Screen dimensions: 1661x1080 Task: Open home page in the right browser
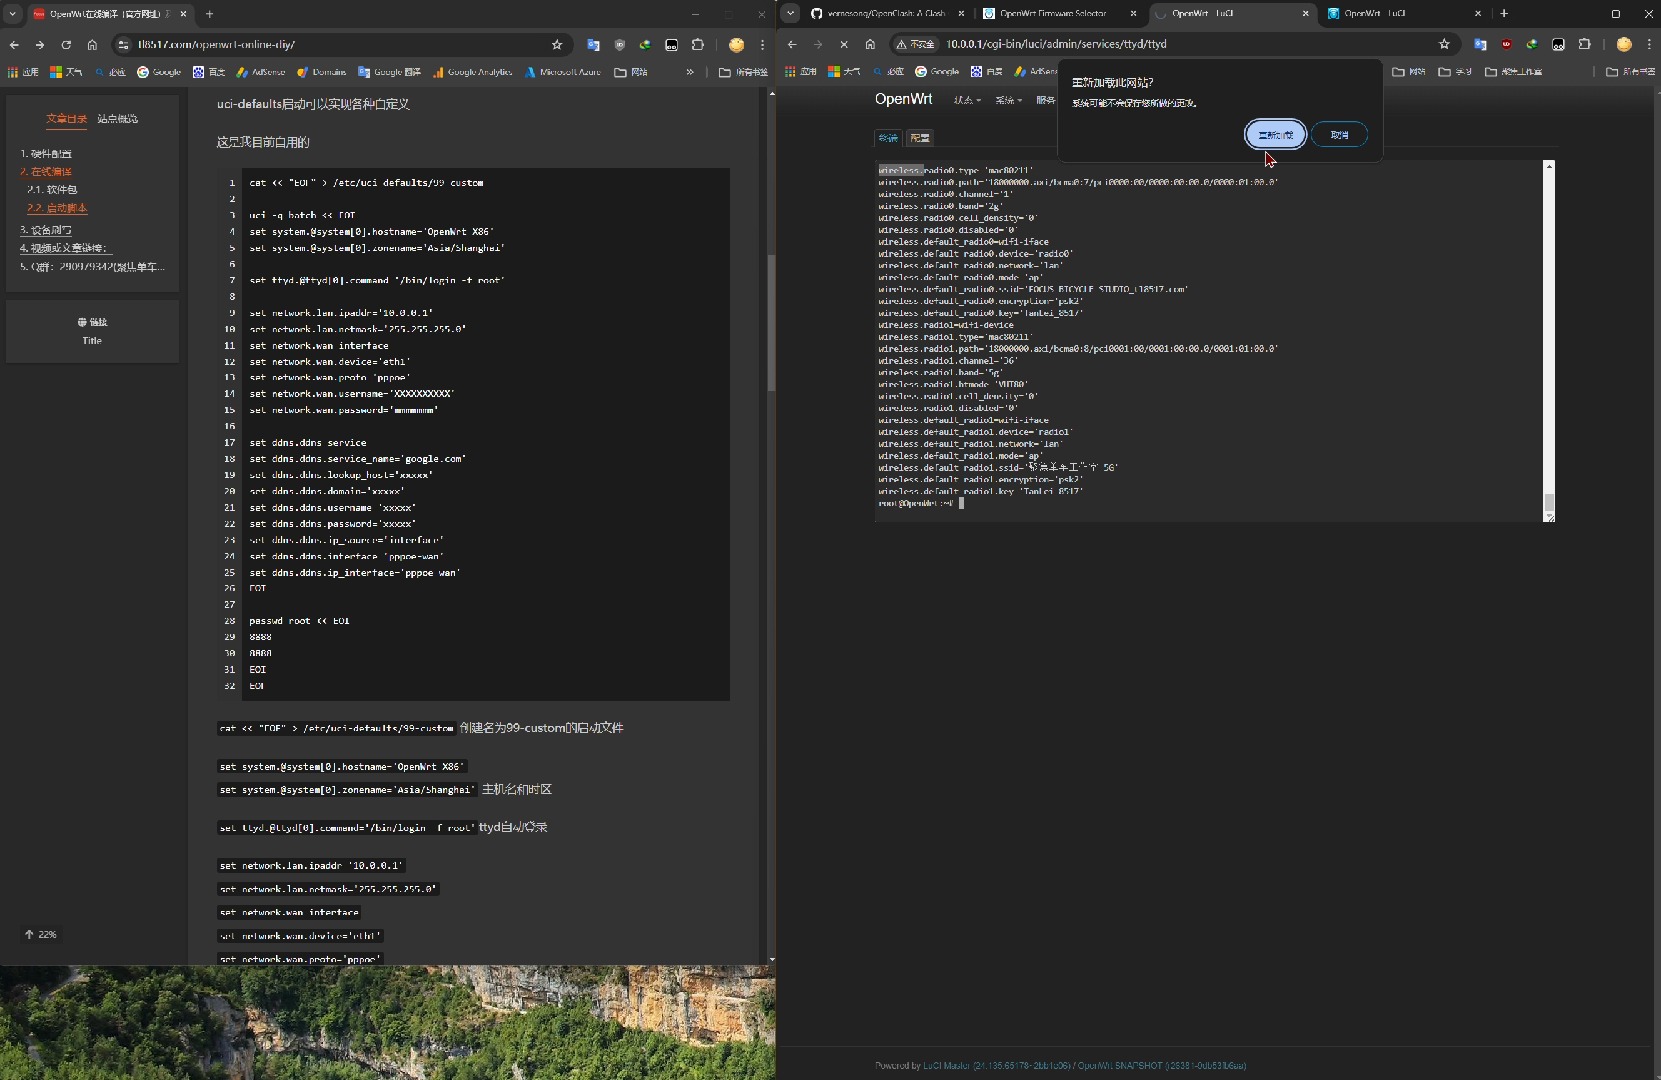coord(870,44)
